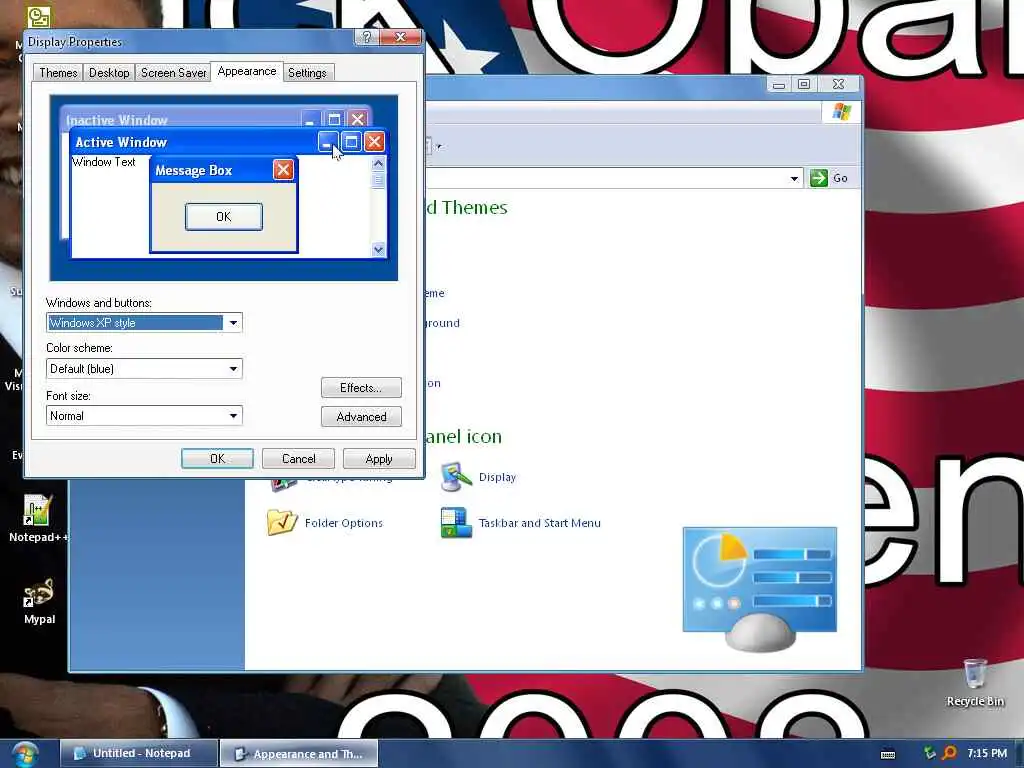Image resolution: width=1024 pixels, height=768 pixels.
Task: Click the taskbar clock 7:15 PM
Action: (987, 753)
